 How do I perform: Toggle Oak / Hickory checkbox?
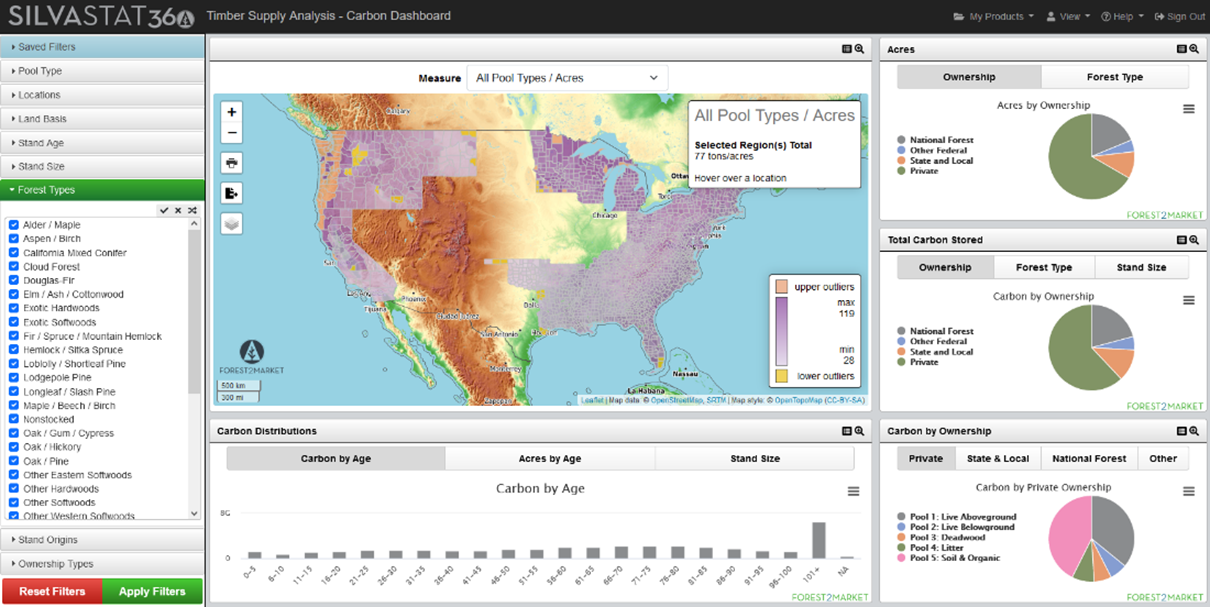click(14, 447)
